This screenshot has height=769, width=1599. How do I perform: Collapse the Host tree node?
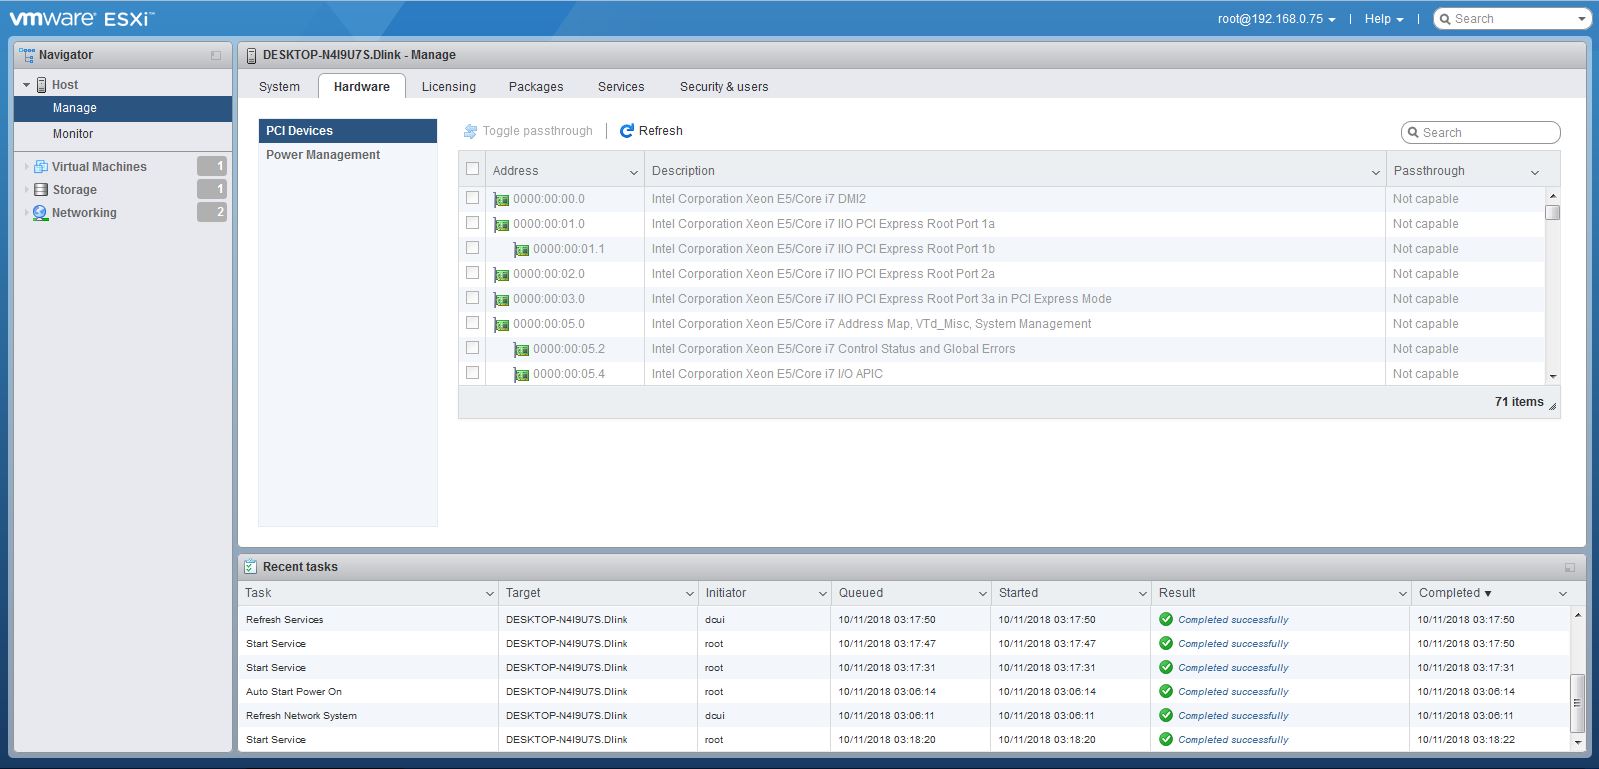click(26, 85)
